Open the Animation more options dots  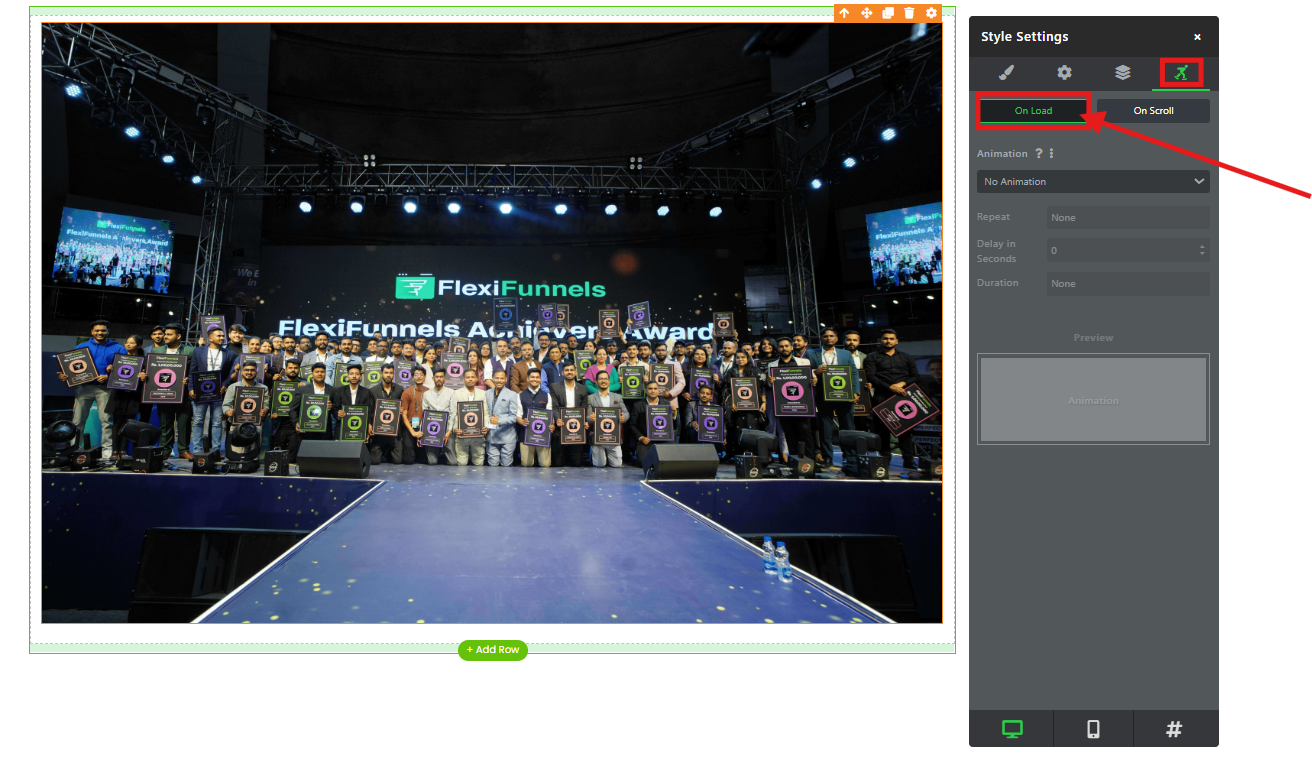click(x=1052, y=154)
